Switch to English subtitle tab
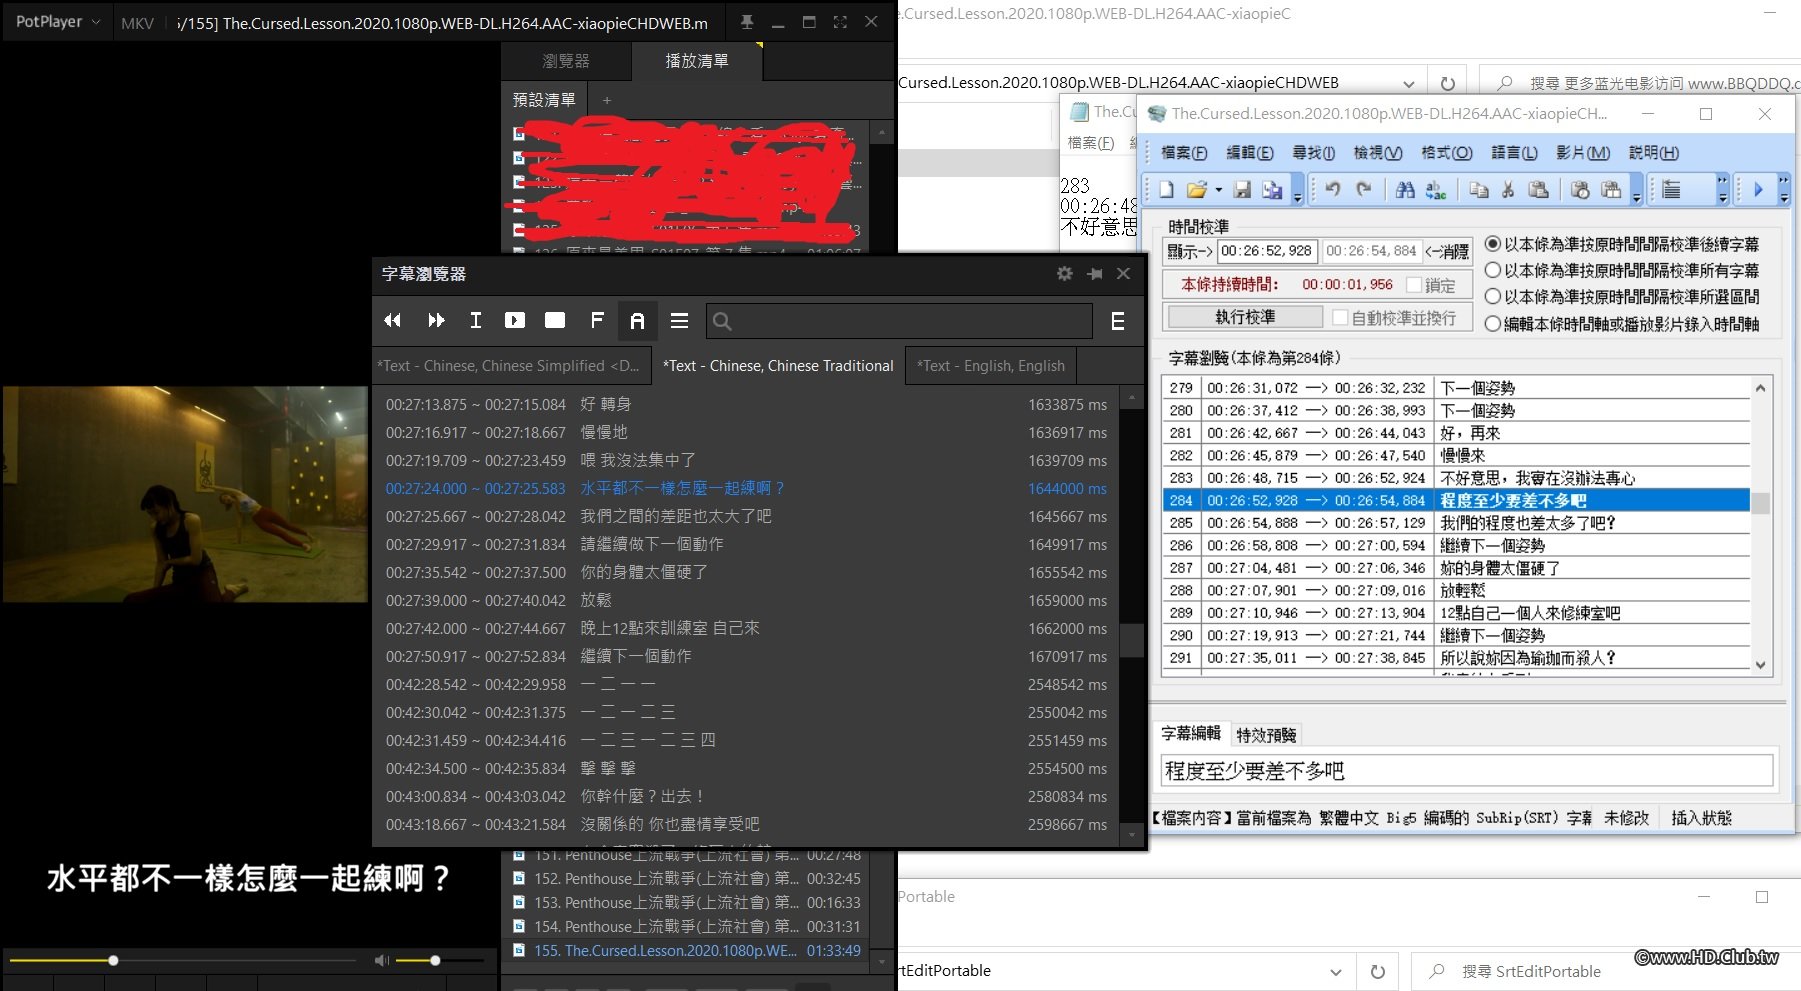The height and width of the screenshot is (991, 1801). pyautogui.click(x=991, y=366)
